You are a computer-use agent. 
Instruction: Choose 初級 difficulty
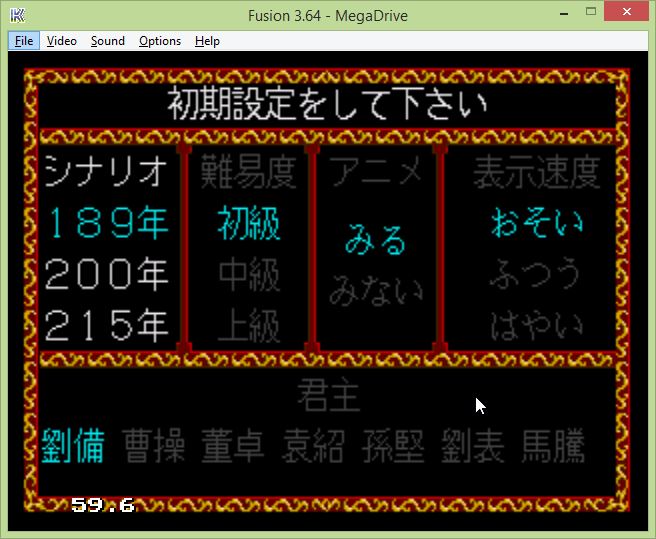pos(249,223)
